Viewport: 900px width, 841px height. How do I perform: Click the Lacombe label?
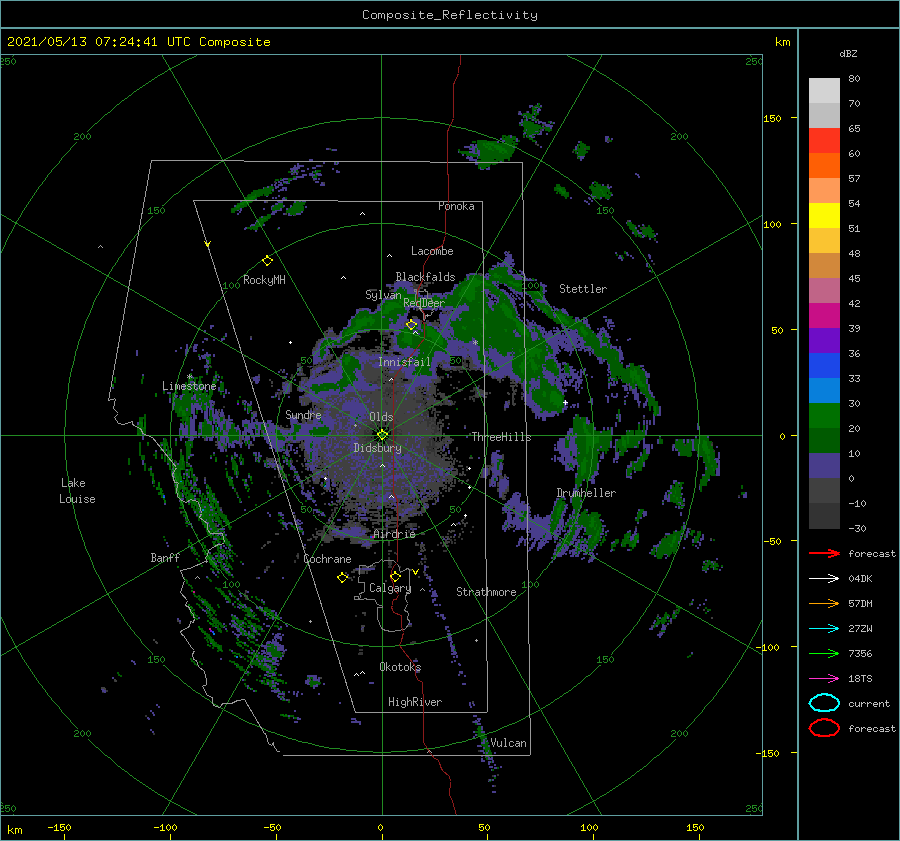coord(432,251)
